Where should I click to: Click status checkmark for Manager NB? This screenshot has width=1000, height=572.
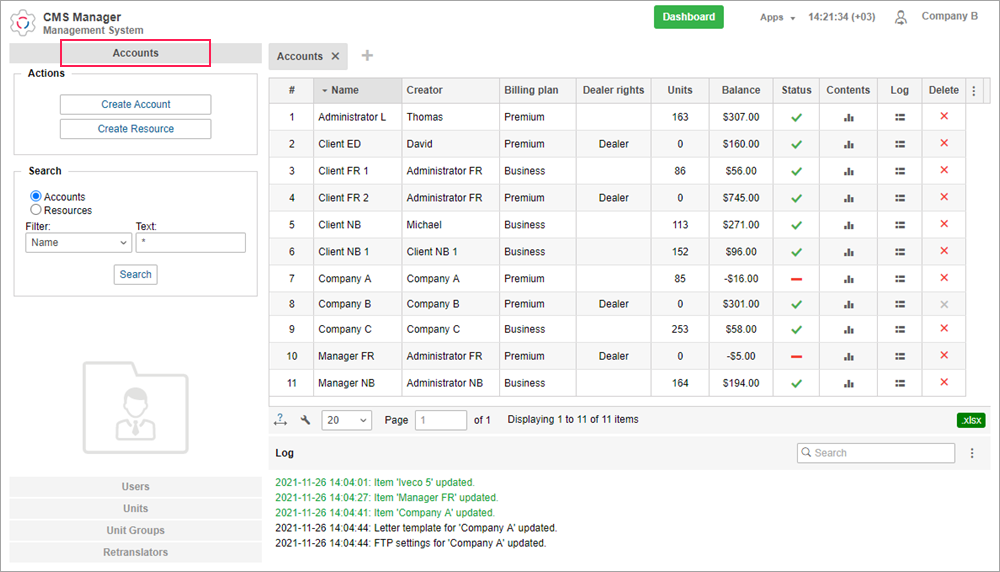pyautogui.click(x=796, y=383)
